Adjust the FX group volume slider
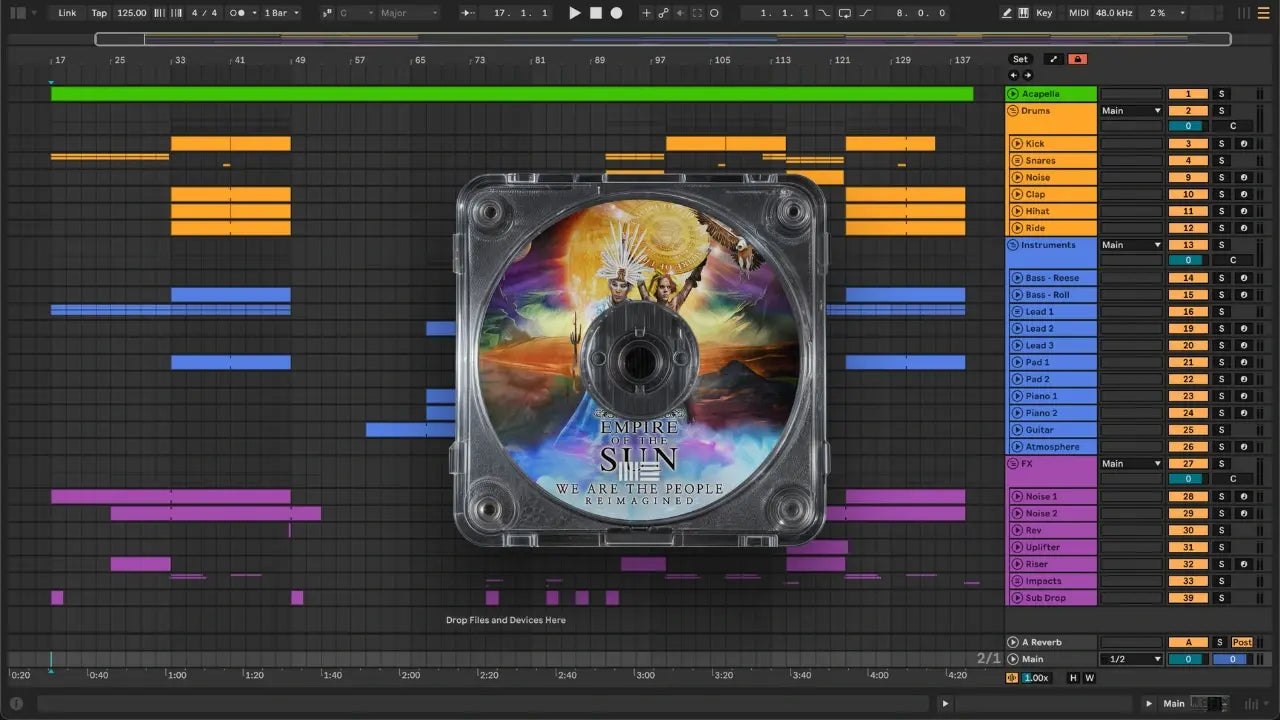The image size is (1280, 720). [x=1188, y=479]
